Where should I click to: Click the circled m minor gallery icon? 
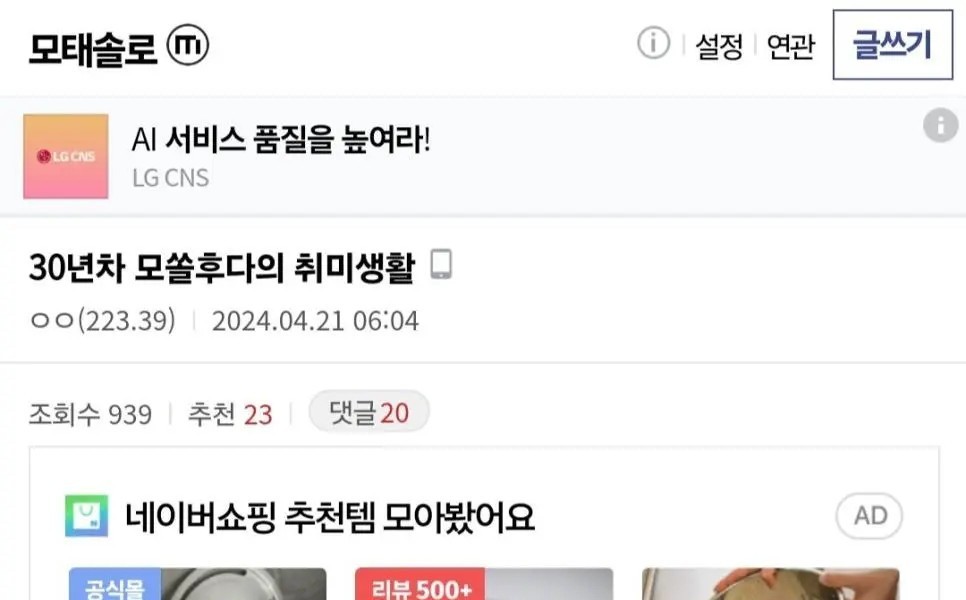189,45
